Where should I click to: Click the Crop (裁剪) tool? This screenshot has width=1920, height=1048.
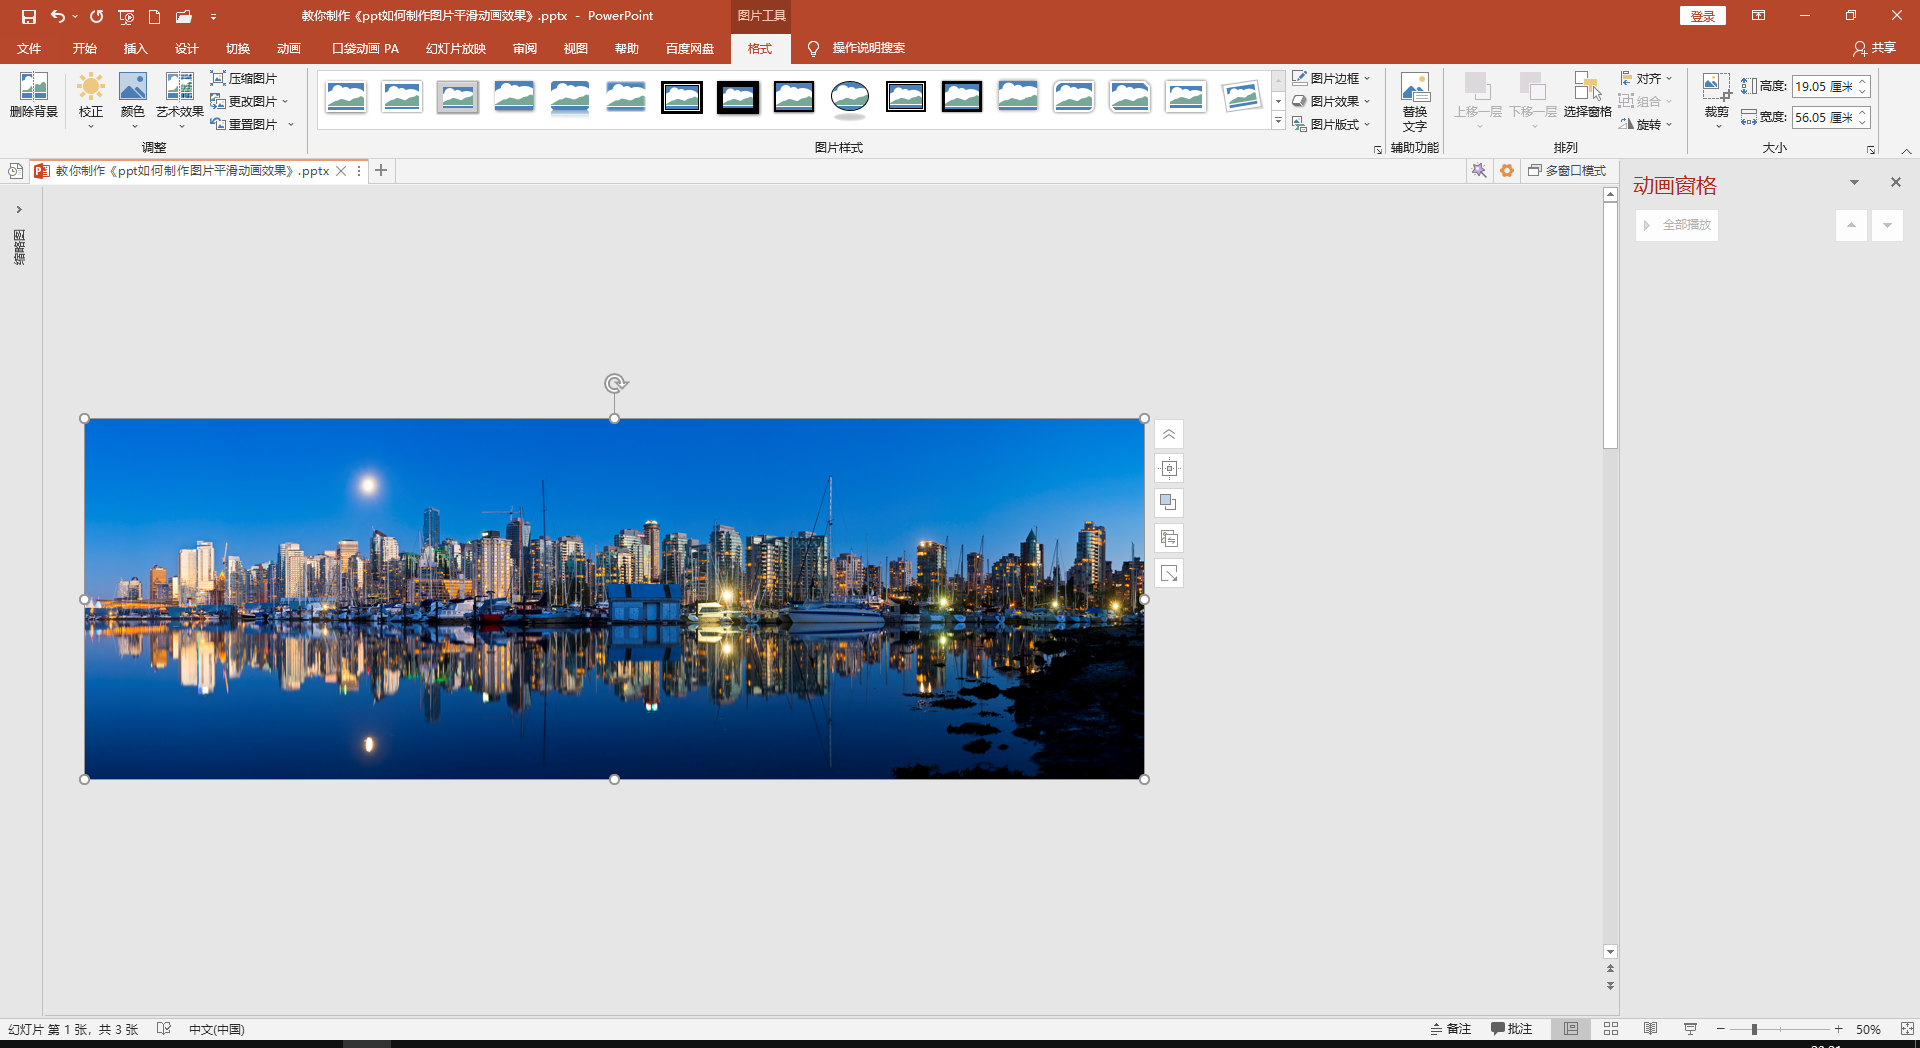1717,100
